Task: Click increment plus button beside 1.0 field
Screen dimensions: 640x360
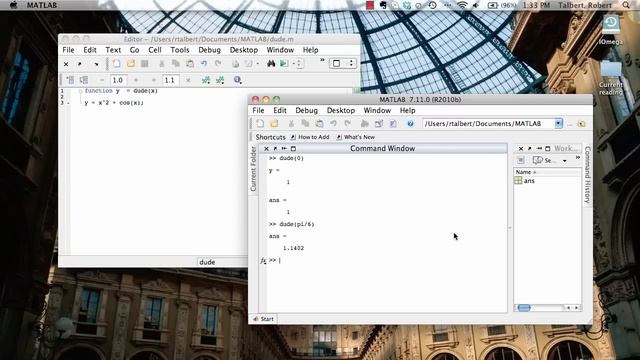Action: [x=136, y=80]
